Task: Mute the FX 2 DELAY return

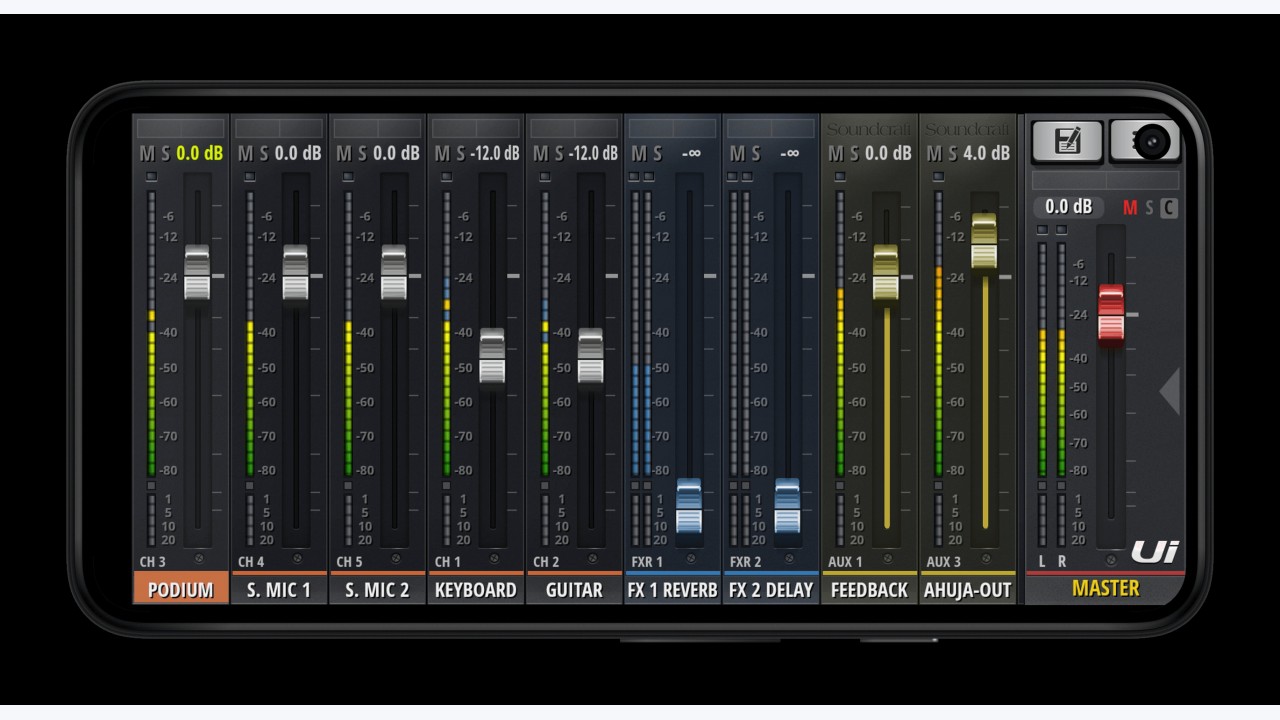Action: point(737,154)
